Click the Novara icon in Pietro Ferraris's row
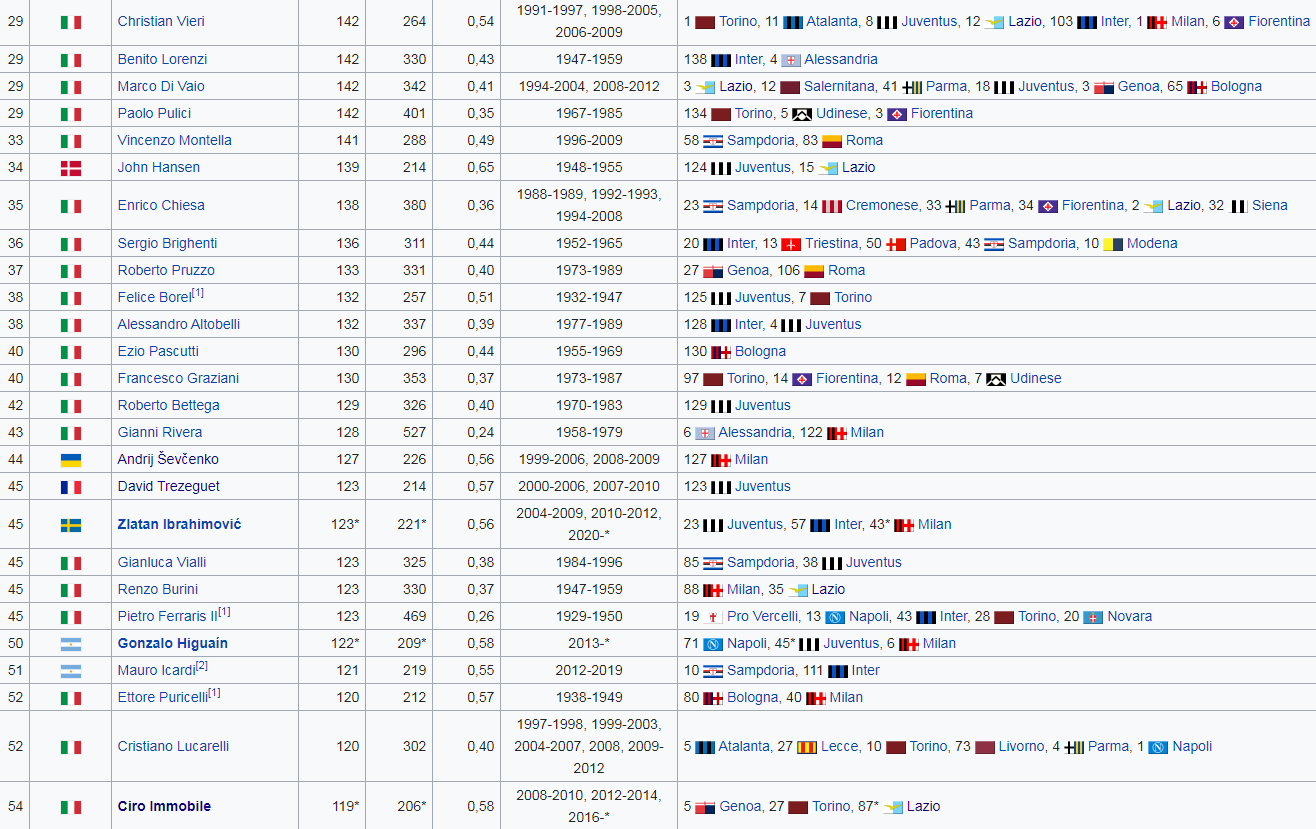The height and width of the screenshot is (829, 1316). (x=1093, y=617)
